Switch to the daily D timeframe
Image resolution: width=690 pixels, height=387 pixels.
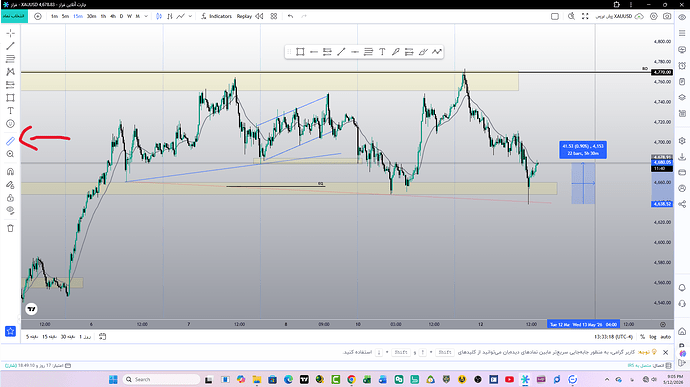(x=121, y=16)
